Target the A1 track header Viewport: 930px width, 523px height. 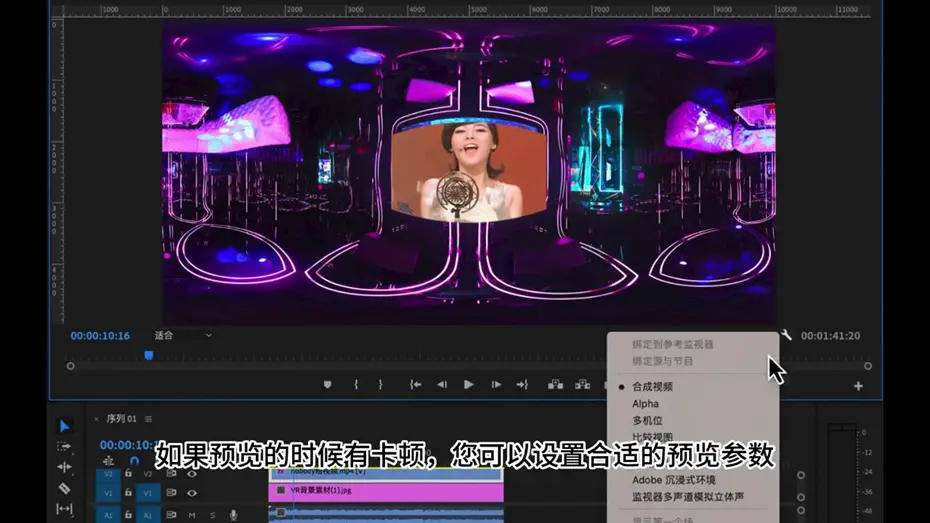[x=148, y=515]
